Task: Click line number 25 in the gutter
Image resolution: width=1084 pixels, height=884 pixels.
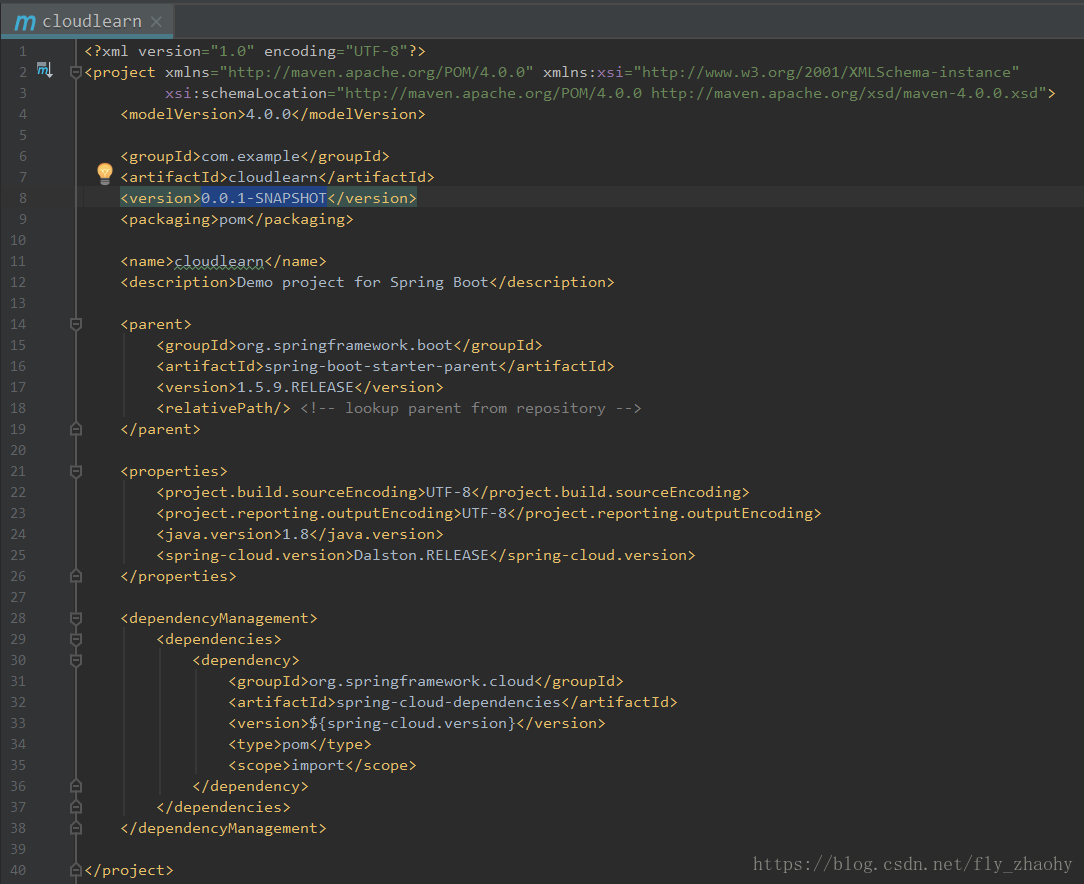Action: [x=18, y=555]
